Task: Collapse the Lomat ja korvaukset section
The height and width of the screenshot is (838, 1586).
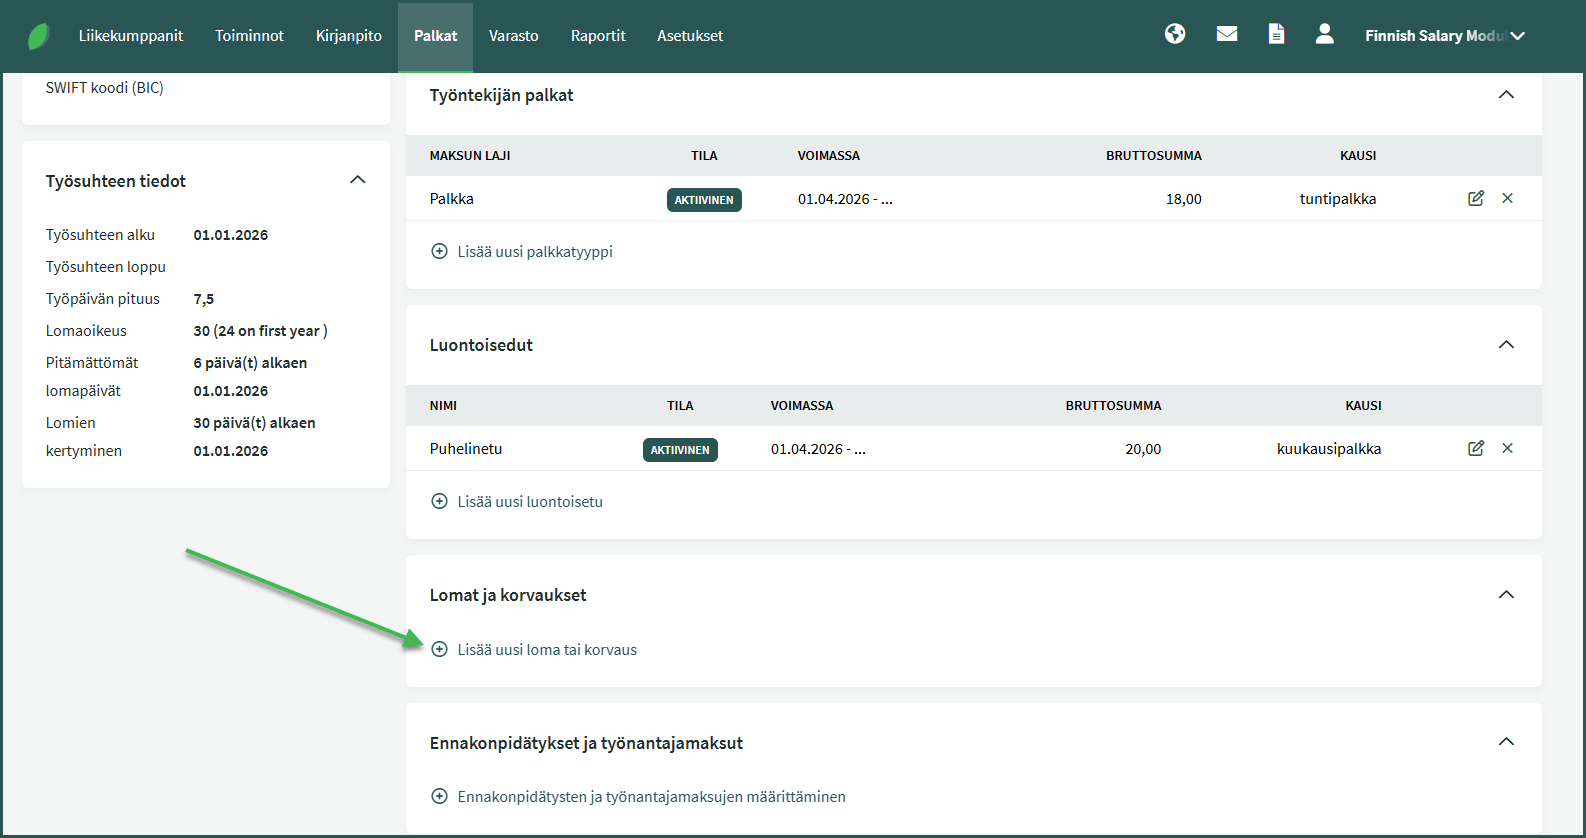Action: coord(1506,595)
